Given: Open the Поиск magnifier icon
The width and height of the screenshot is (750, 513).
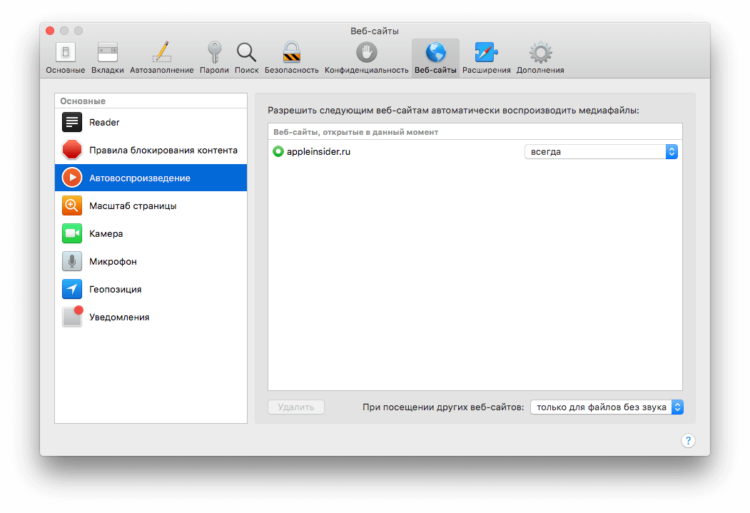Looking at the screenshot, I should [246, 53].
